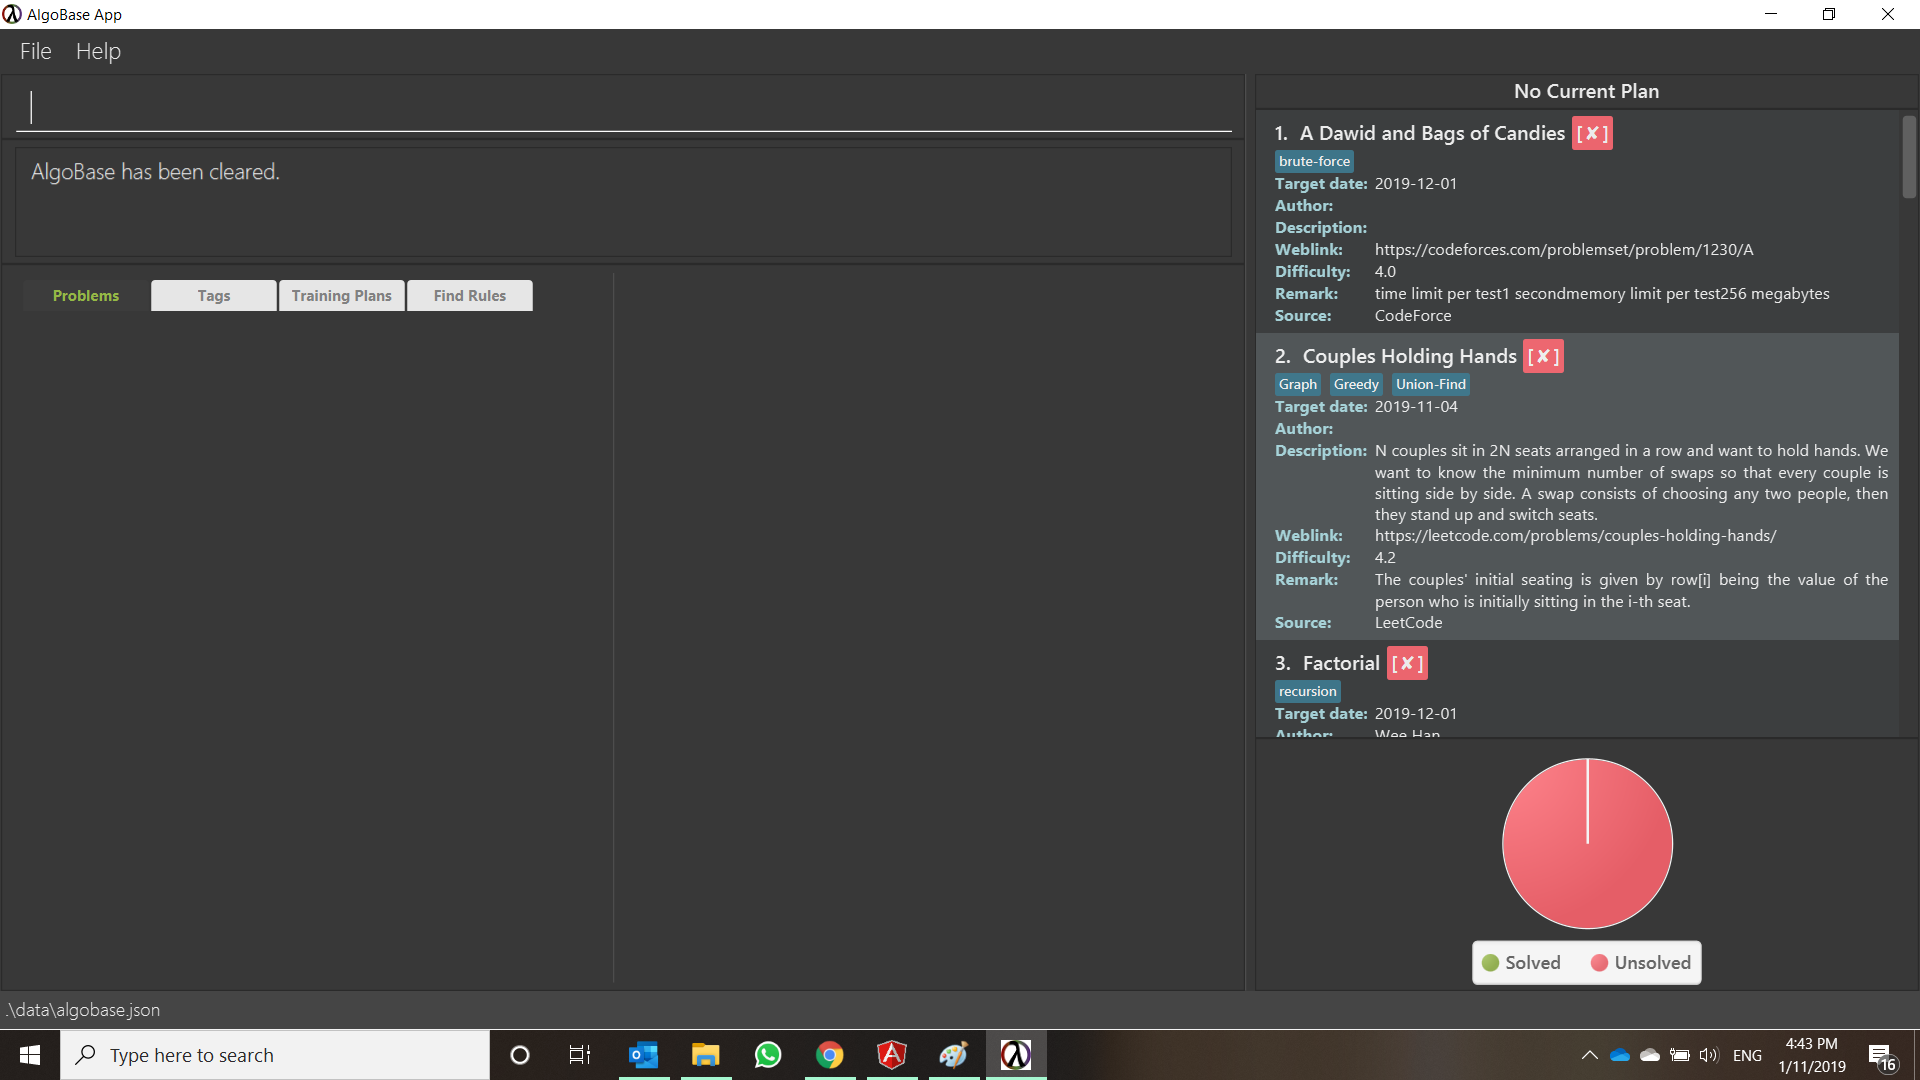Click unsolved marker beside Factorial problem

coord(1406,663)
